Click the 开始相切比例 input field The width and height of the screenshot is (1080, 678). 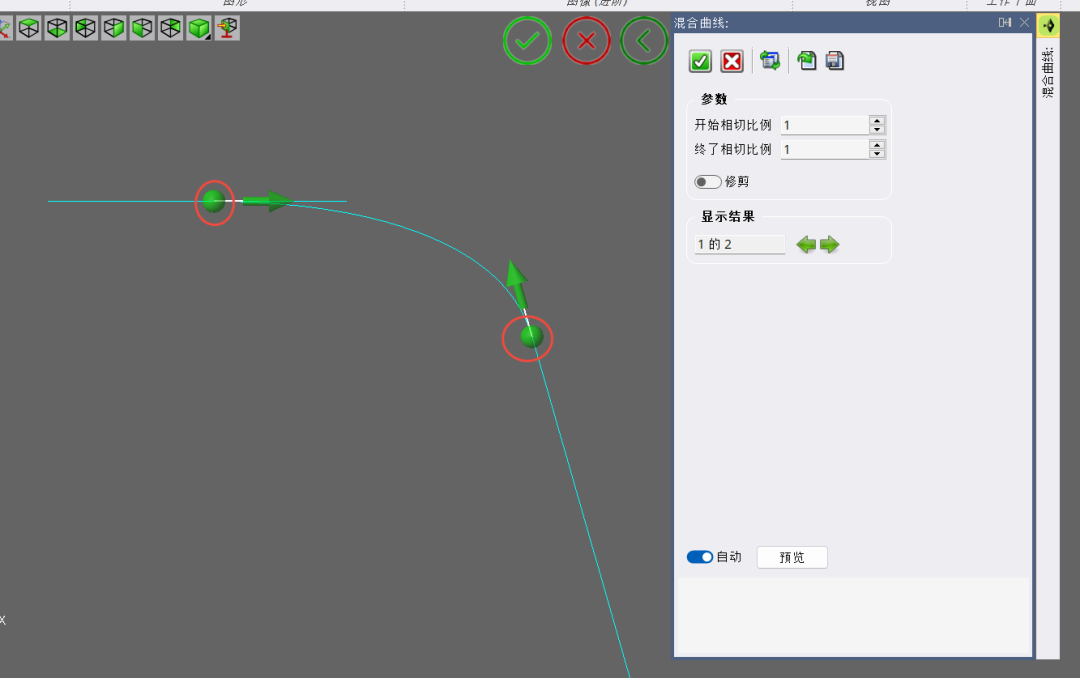point(824,125)
